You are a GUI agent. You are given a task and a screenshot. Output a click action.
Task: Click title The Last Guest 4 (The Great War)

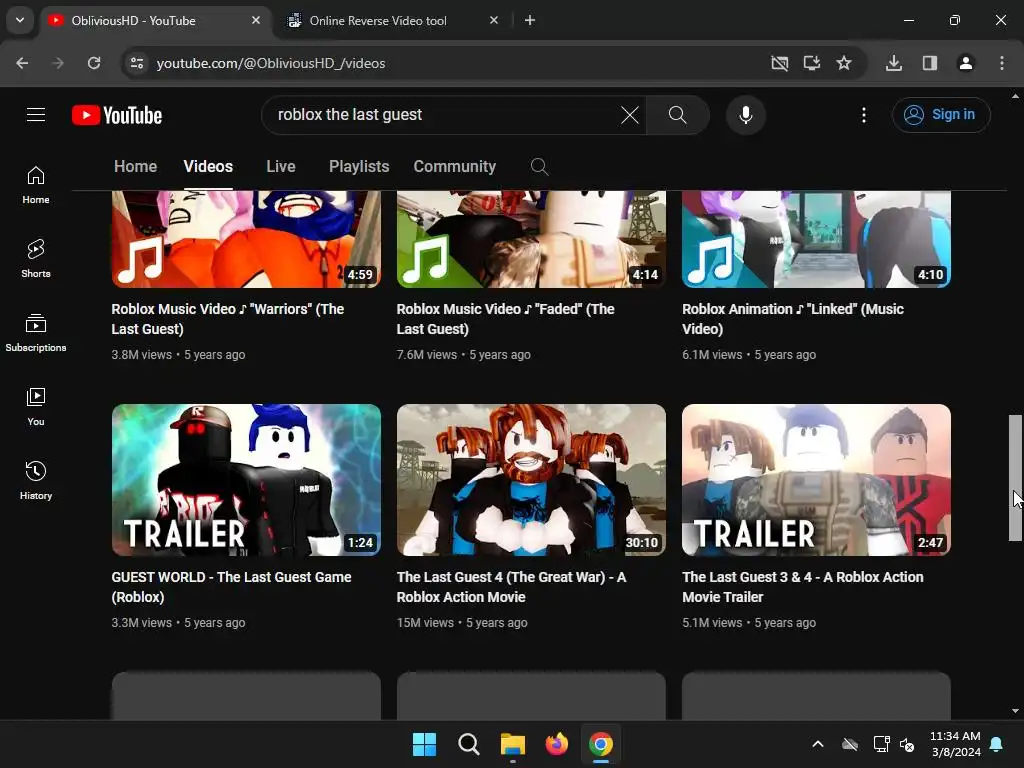(511, 586)
